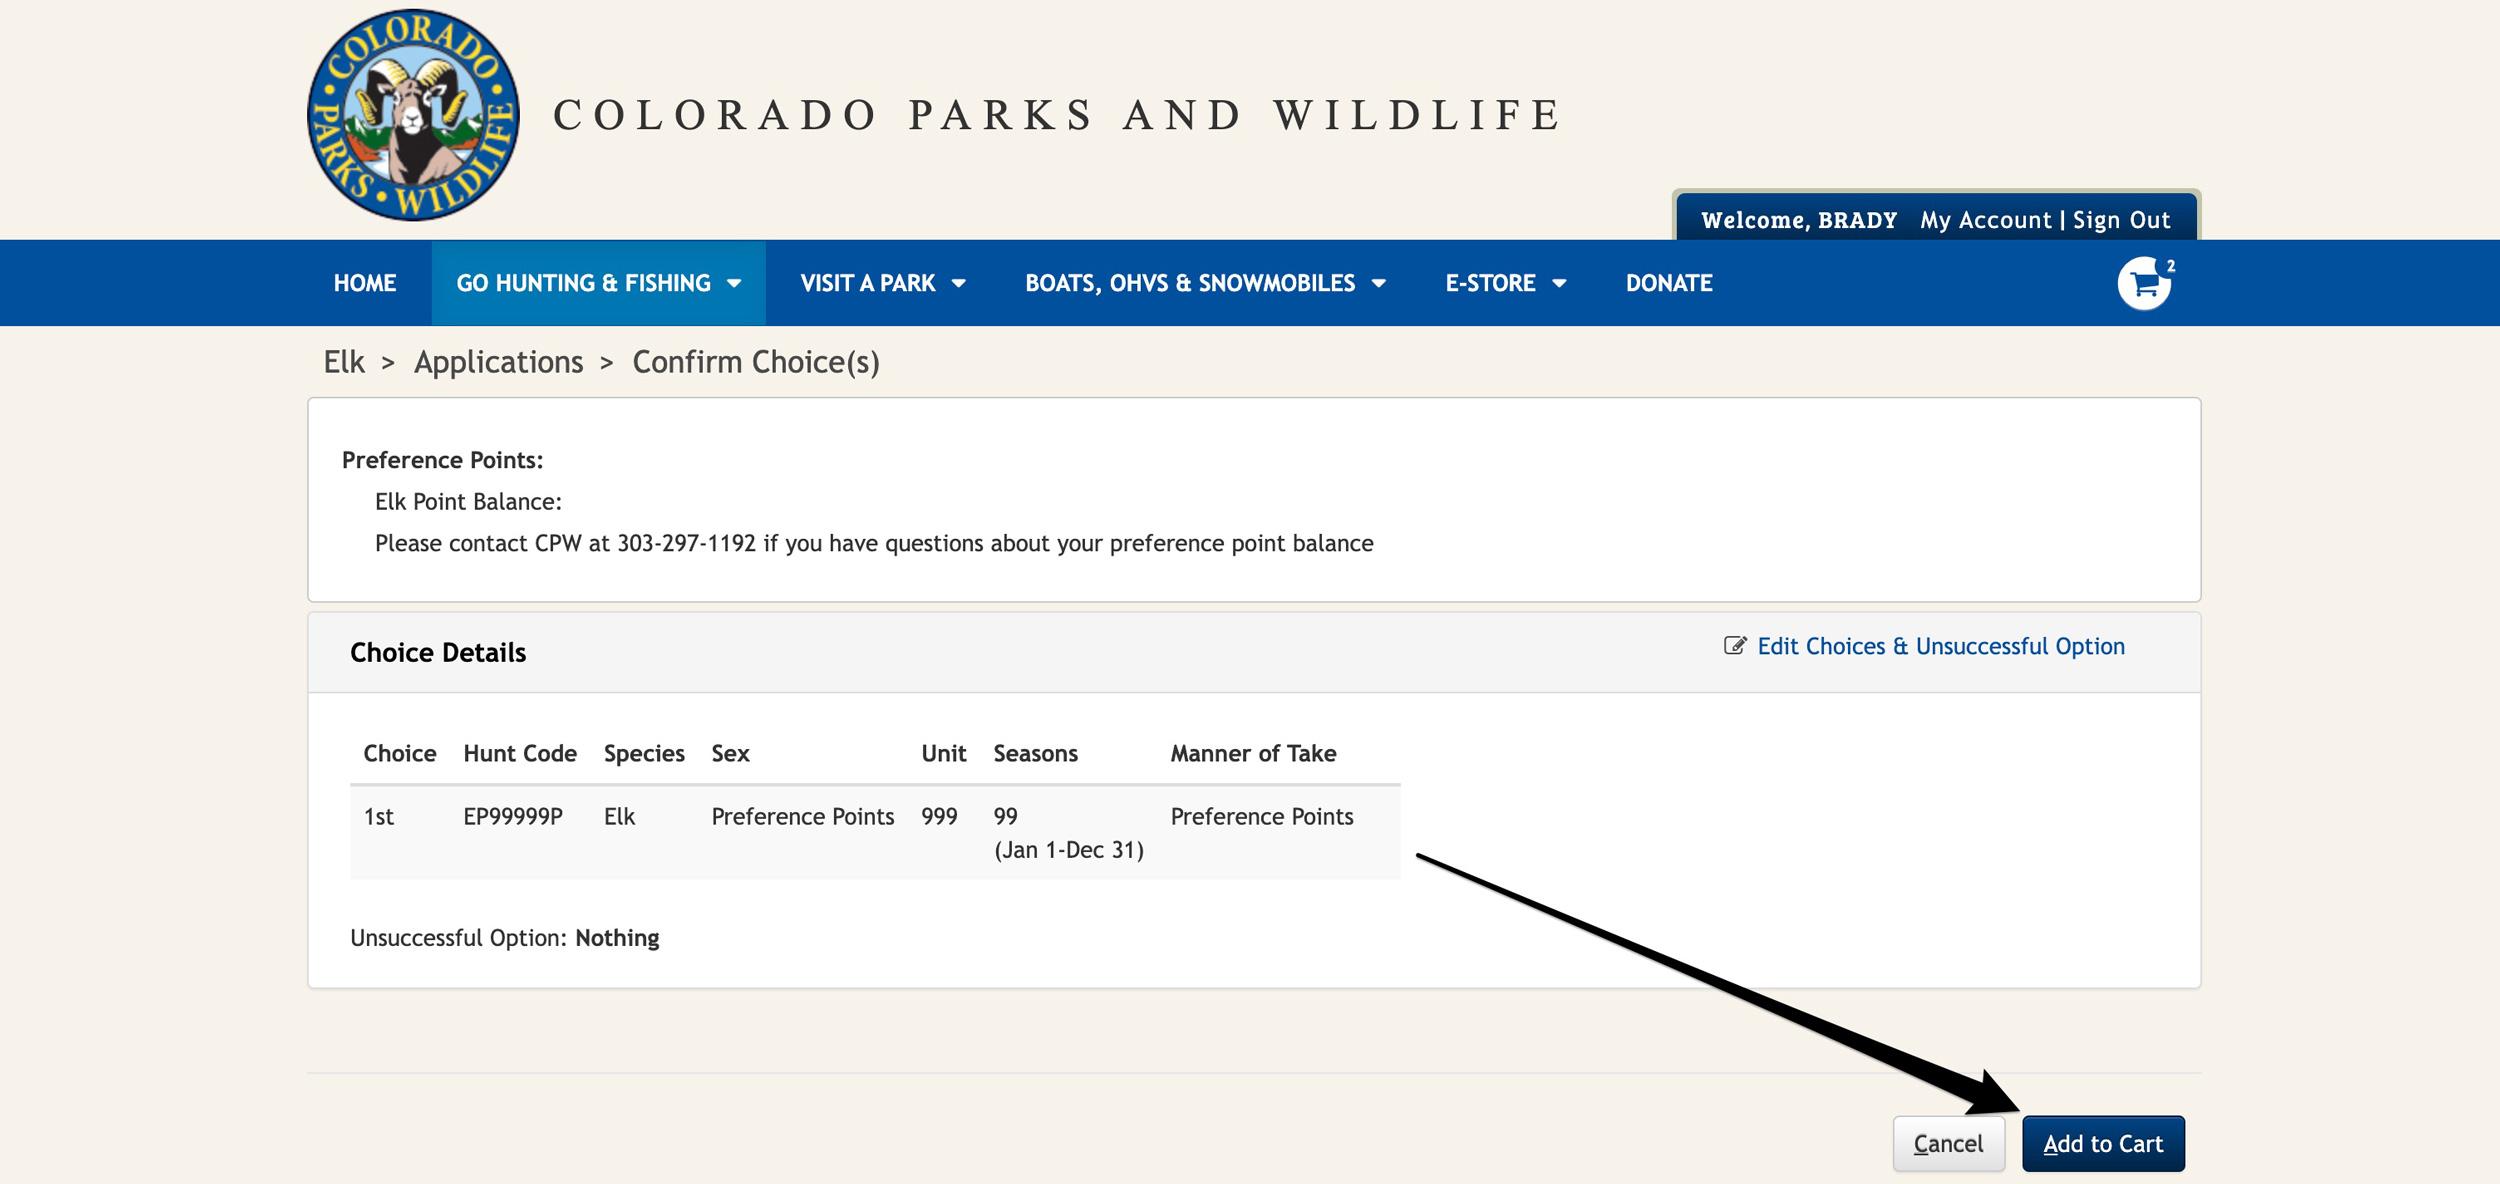Click the edit pencil icon beside Edit Choices
The height and width of the screenshot is (1184, 2500).
1733,646
